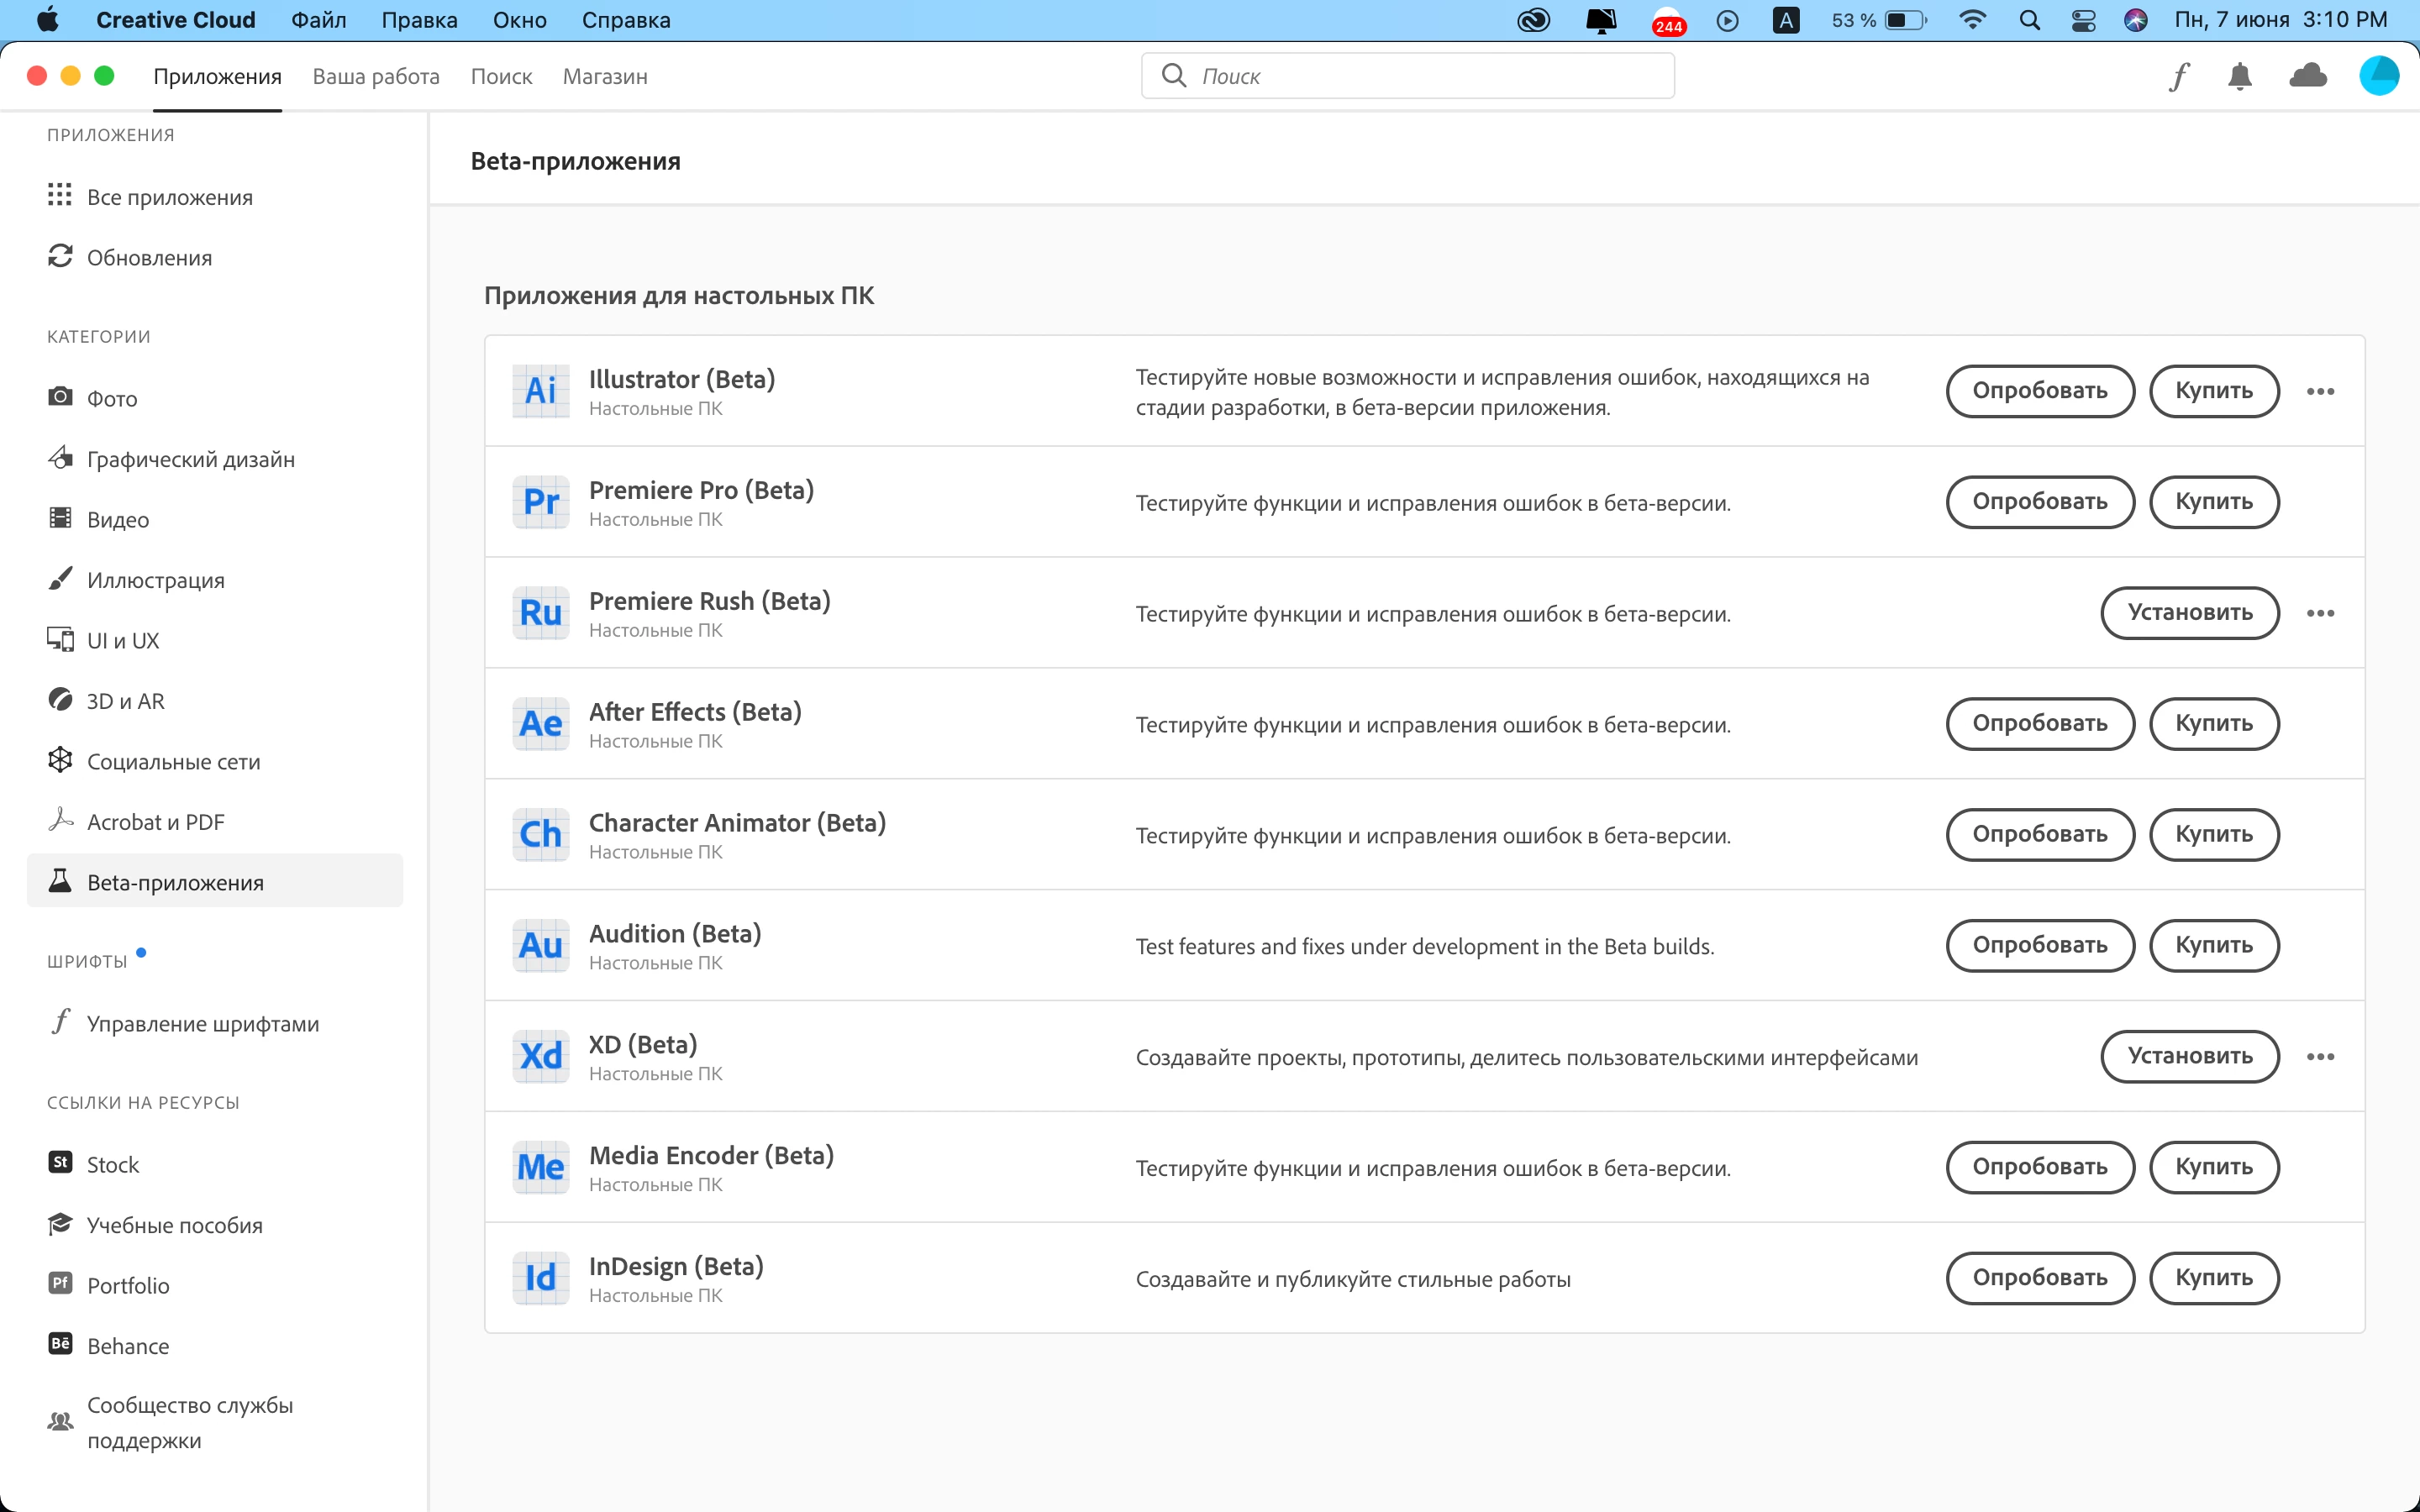Open the fonts icon in top toolbar
2420x1512 pixels.
tap(2180, 77)
